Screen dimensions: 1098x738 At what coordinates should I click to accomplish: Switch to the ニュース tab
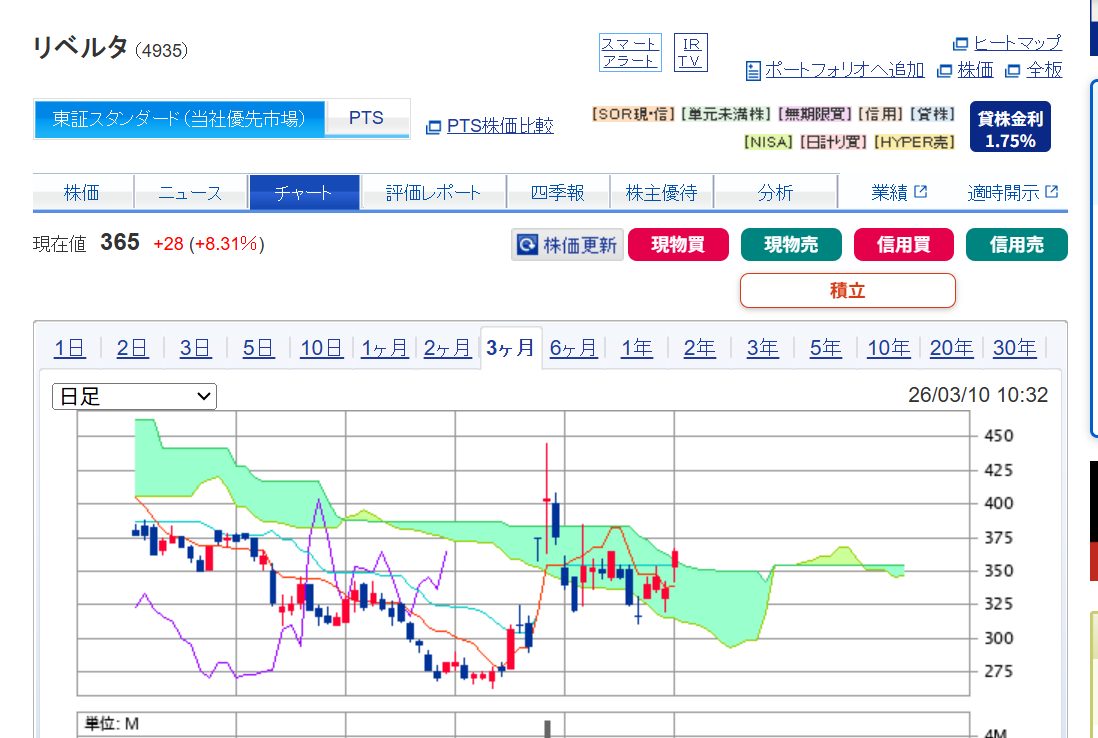tap(190, 193)
